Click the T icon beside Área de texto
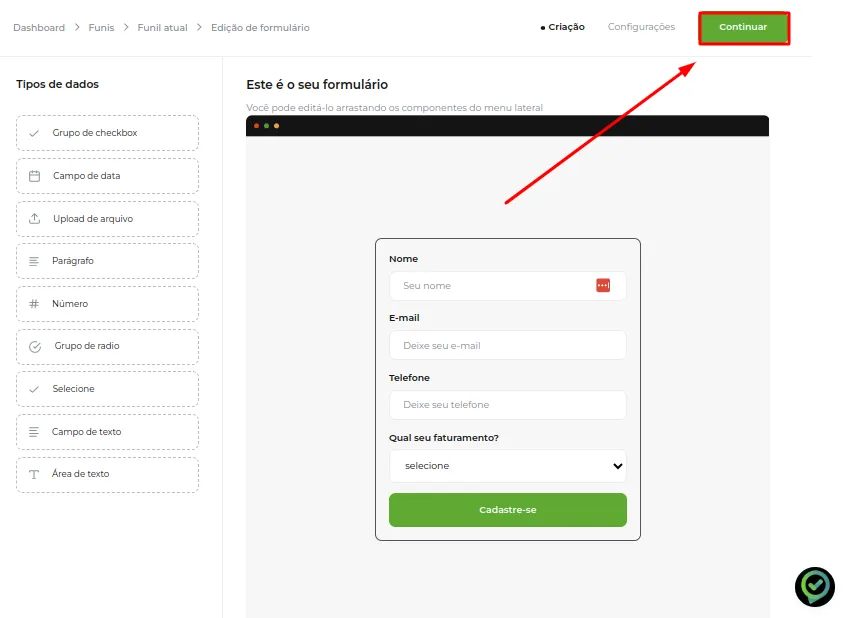 (x=34, y=474)
